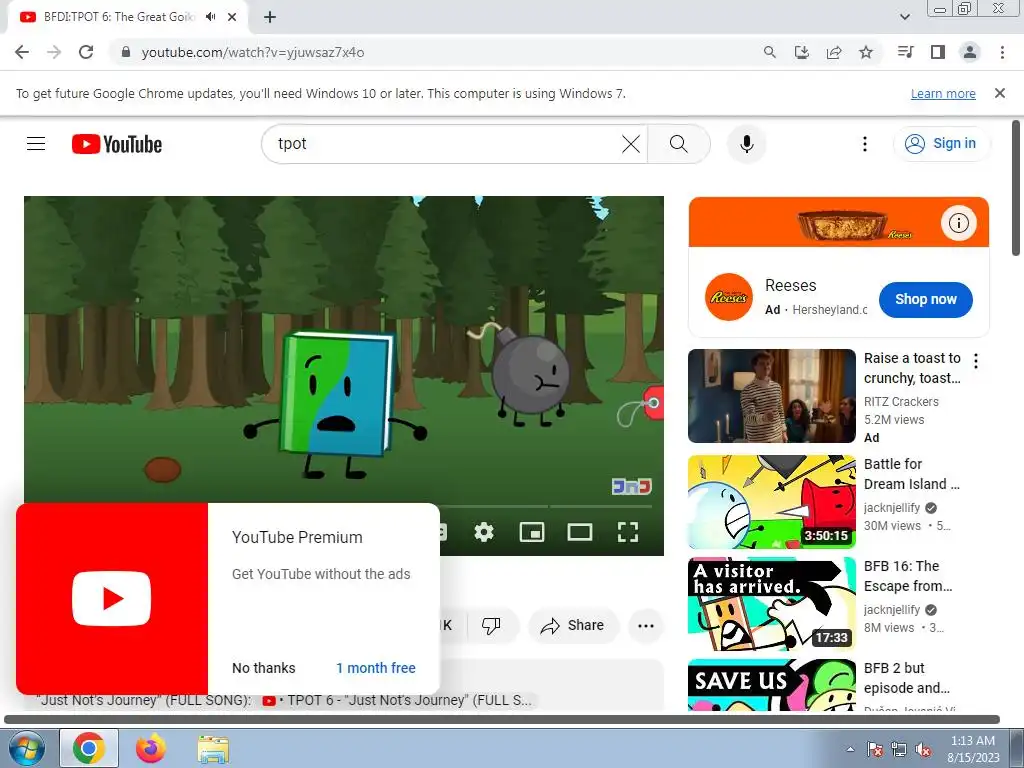Dislike the video with the thumbs-down button
This screenshot has height=768, width=1024.
point(491,626)
